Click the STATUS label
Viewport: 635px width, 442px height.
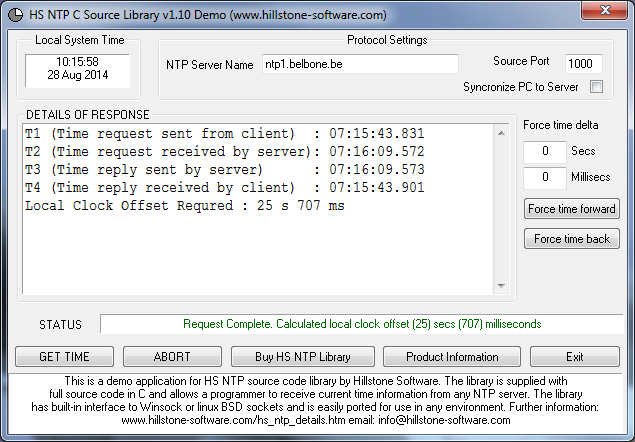coord(60,325)
